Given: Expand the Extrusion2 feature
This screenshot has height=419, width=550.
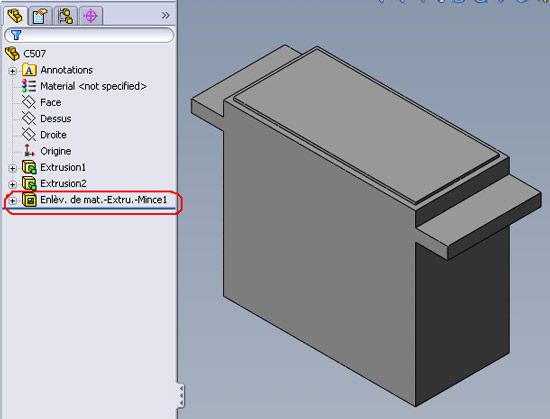Looking at the screenshot, I should point(13,184).
